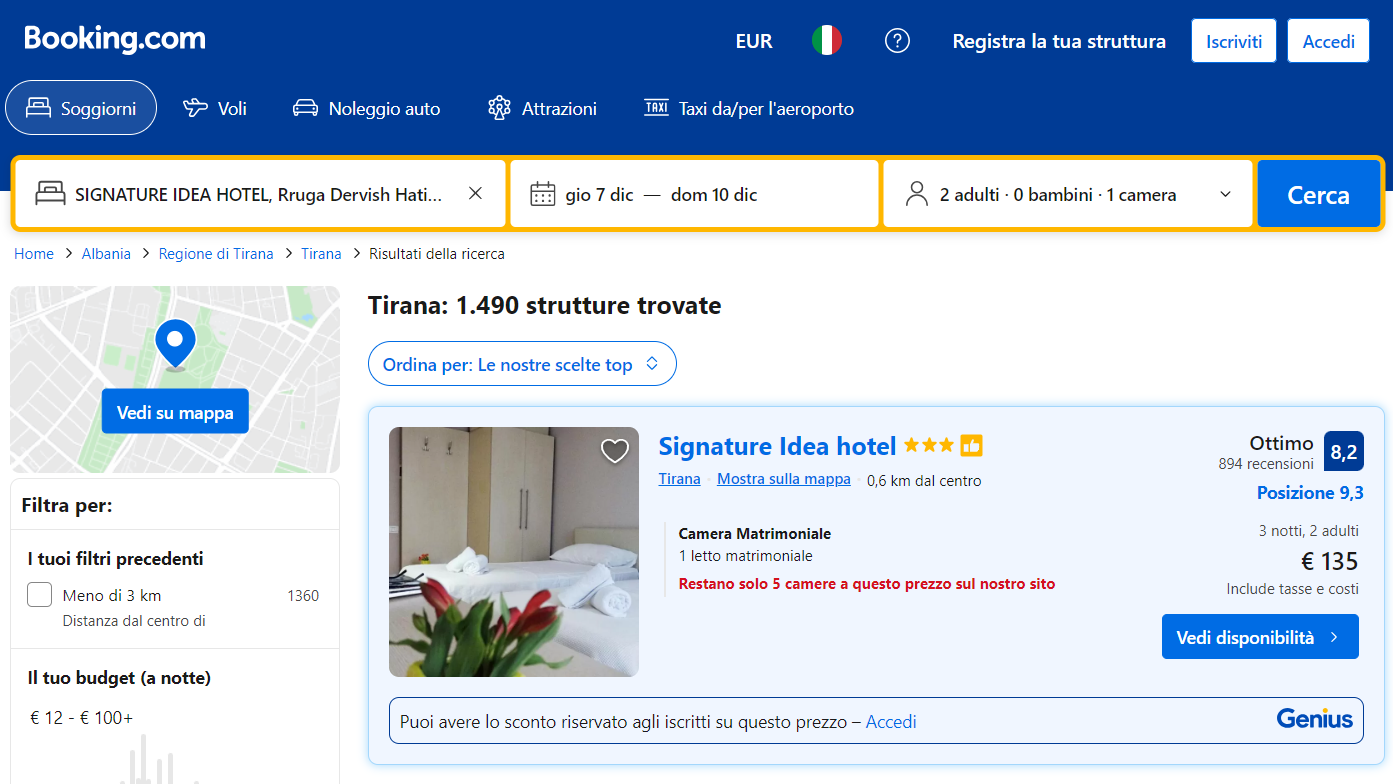Screen dimensions: 1393x784
Task: Click the map location pin marker
Action: point(176,343)
